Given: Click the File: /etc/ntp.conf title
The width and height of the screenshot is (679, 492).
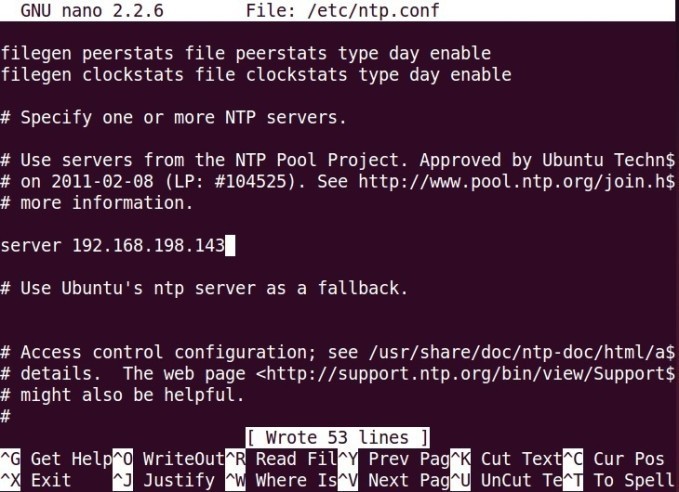Looking at the screenshot, I should tap(343, 10).
